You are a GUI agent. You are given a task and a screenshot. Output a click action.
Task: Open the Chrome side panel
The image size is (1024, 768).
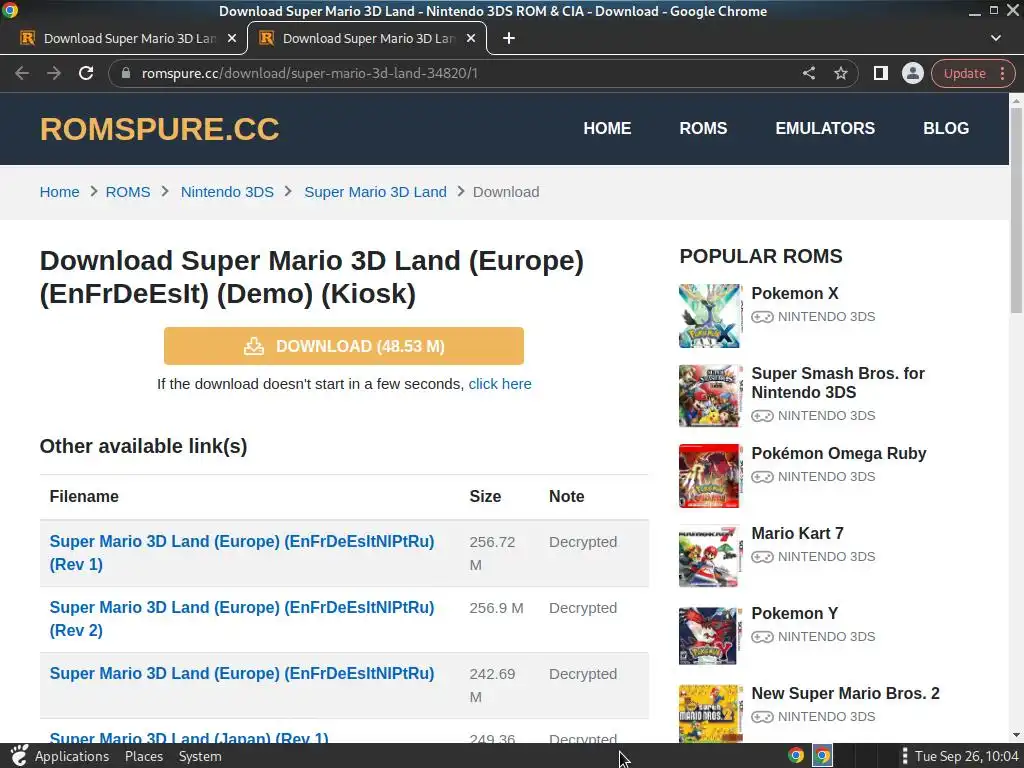pyautogui.click(x=880, y=73)
